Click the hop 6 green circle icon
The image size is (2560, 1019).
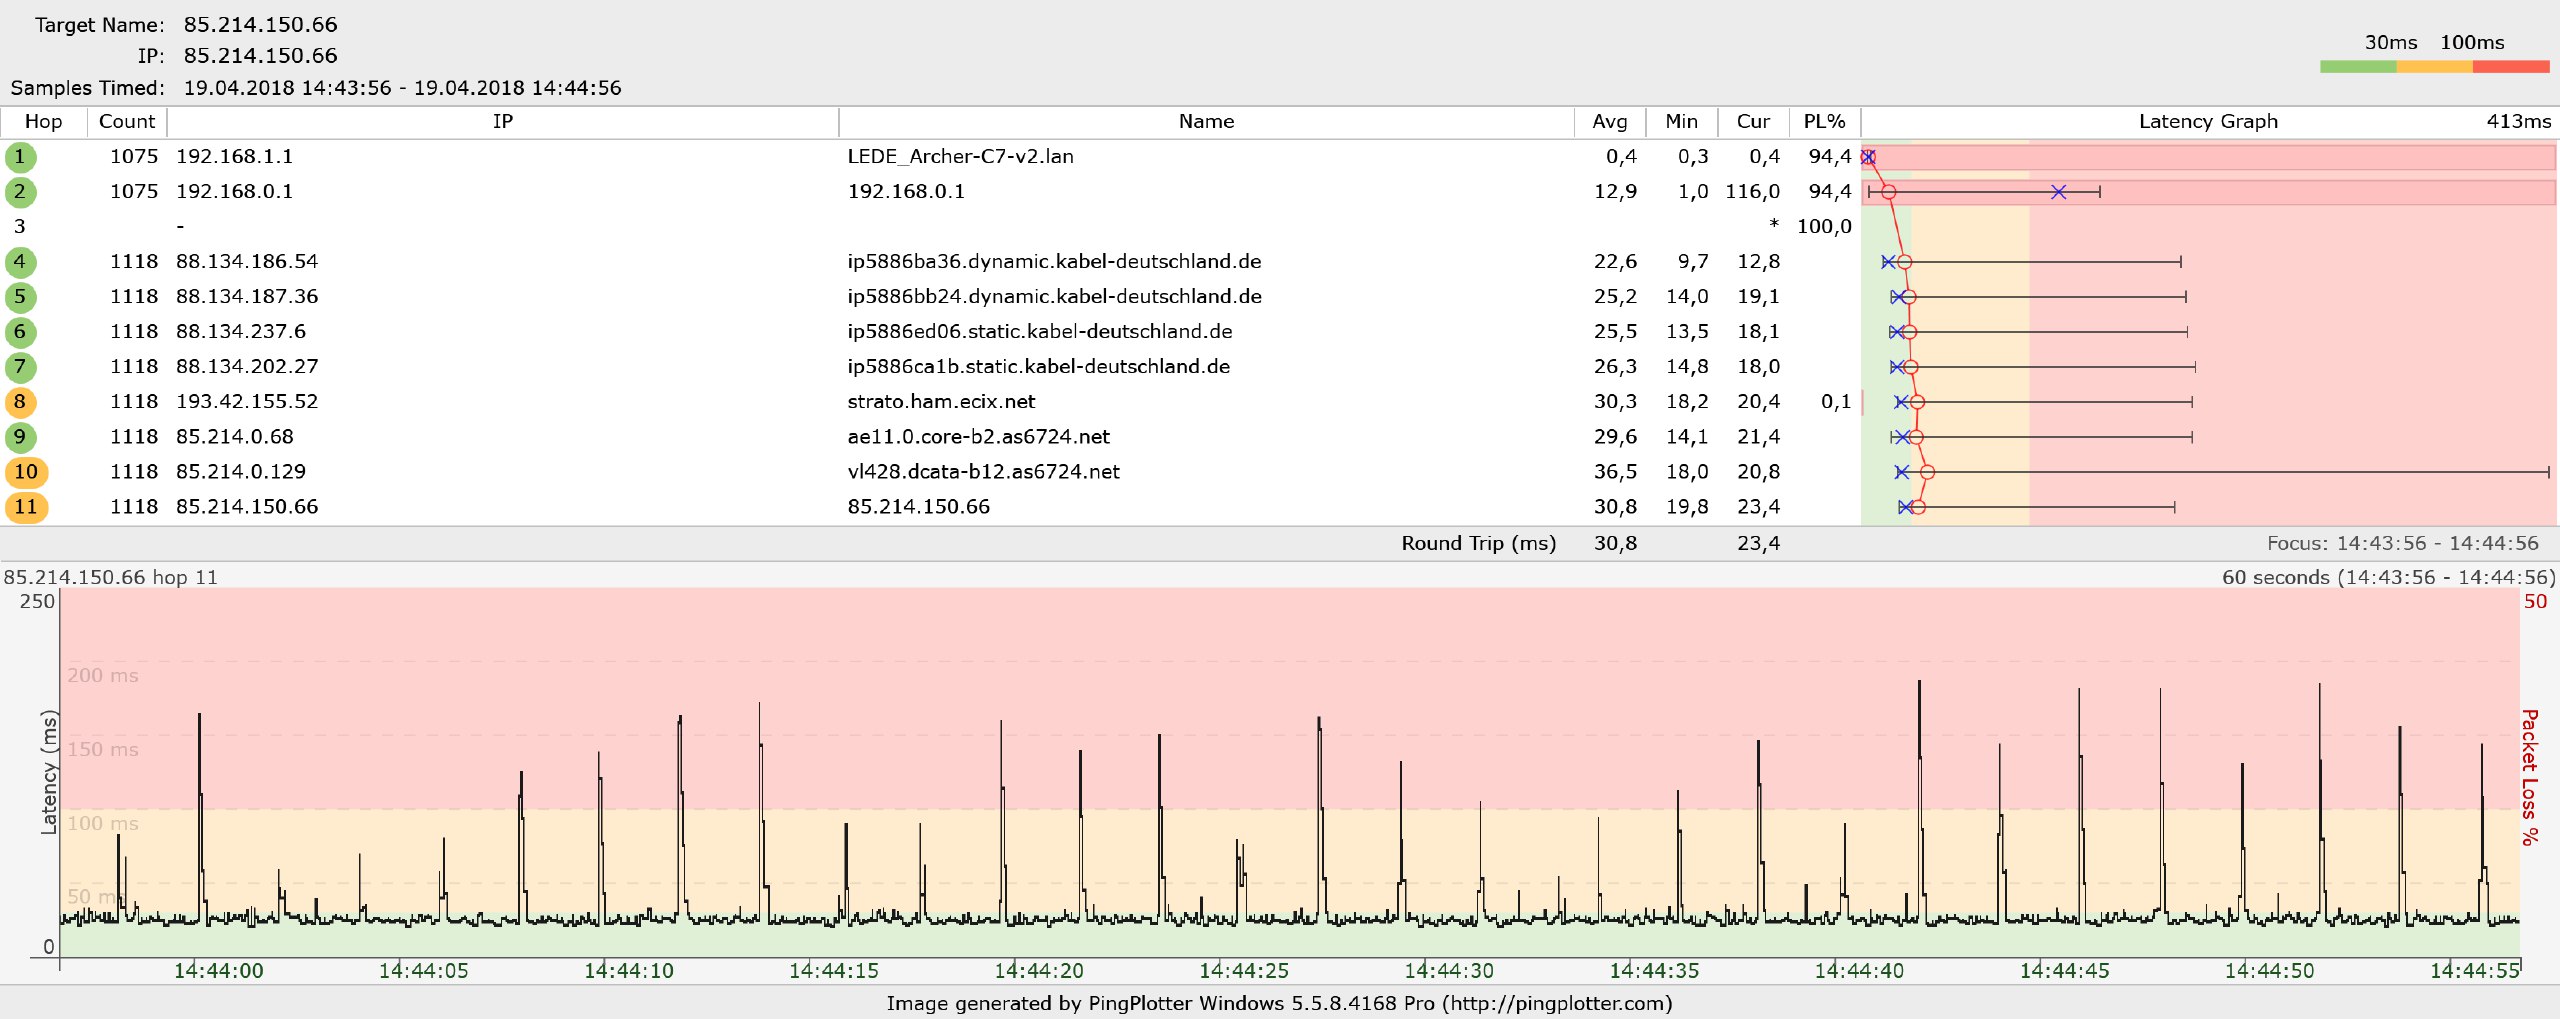(x=20, y=332)
